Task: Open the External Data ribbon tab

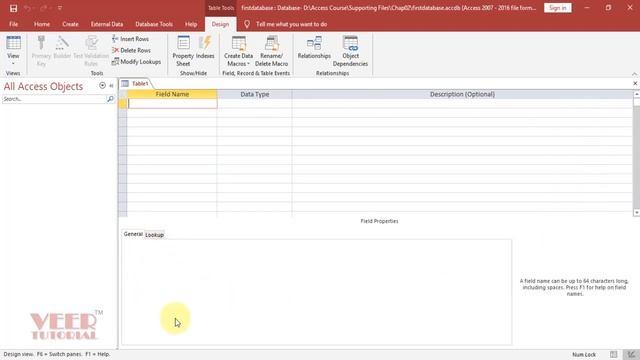Action: point(107,24)
